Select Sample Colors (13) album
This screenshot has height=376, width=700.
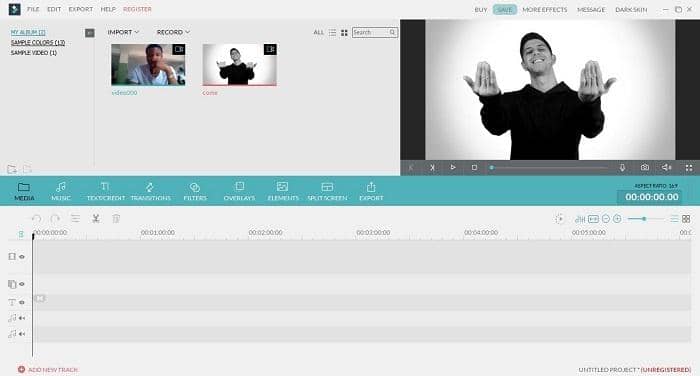click(38, 42)
